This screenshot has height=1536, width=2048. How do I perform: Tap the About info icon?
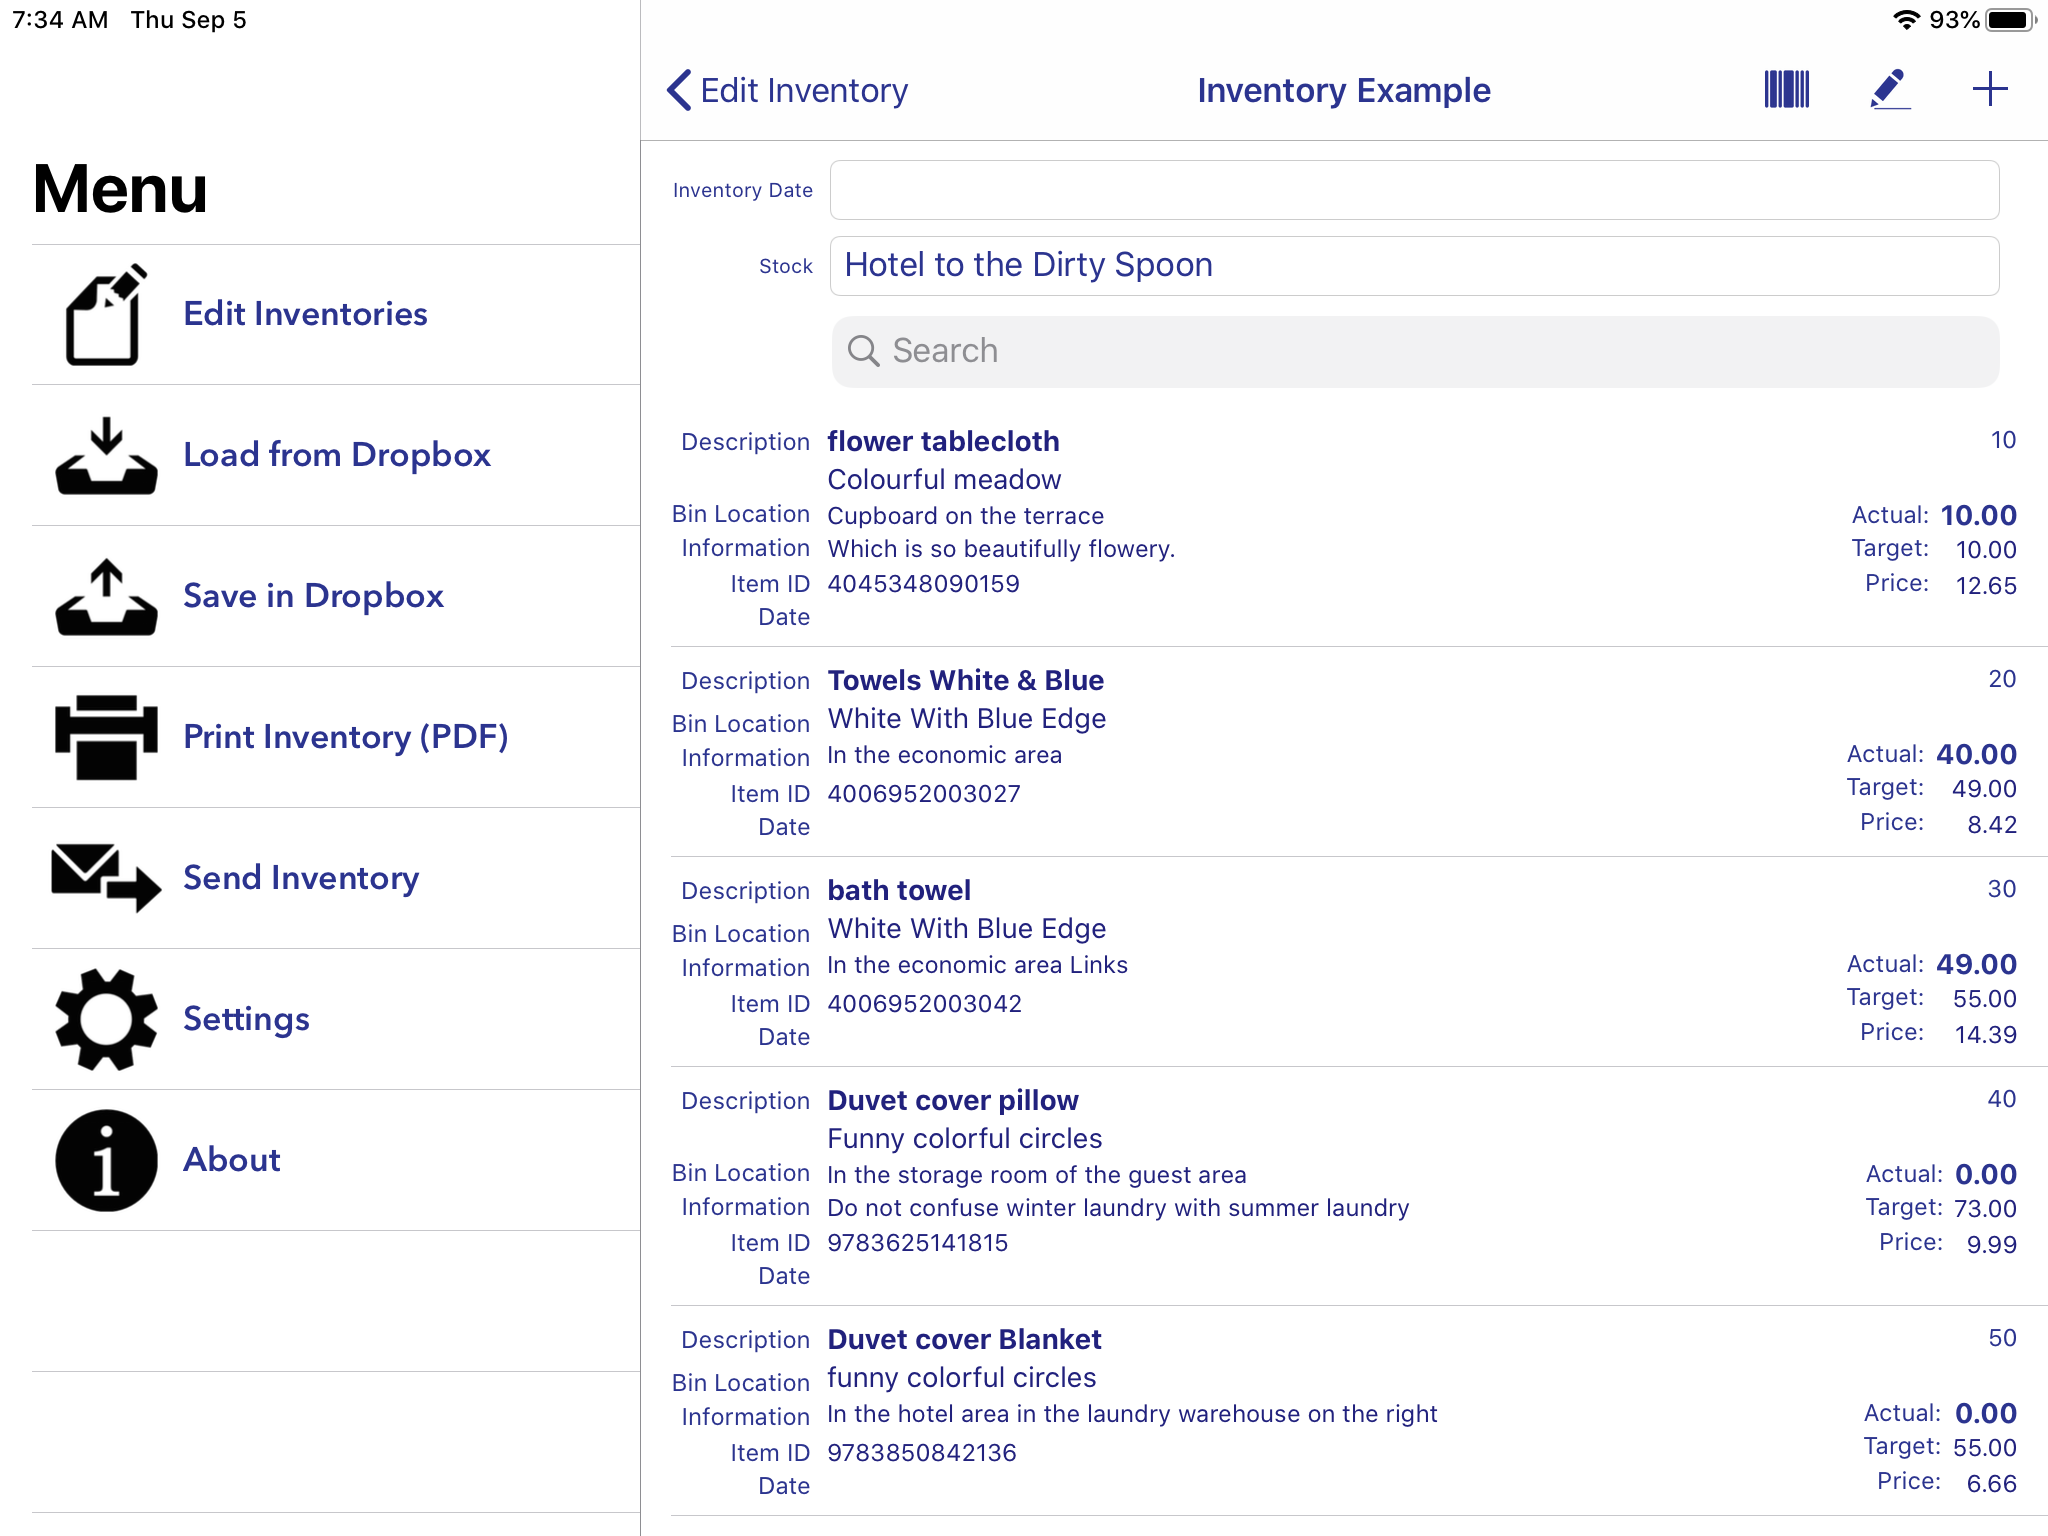105,1160
